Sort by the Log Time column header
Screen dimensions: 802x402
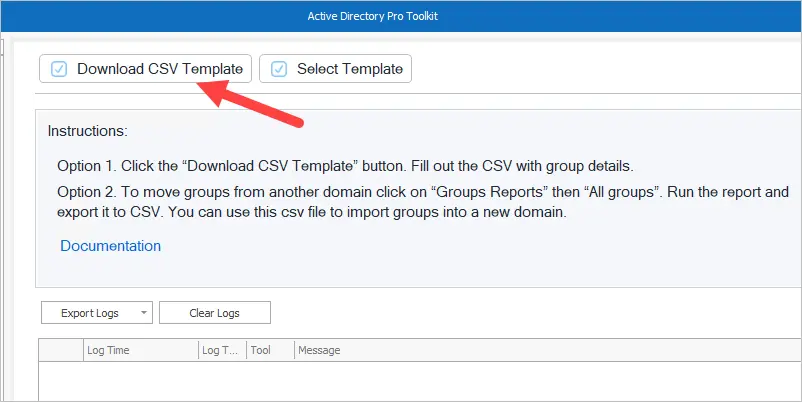tap(141, 350)
